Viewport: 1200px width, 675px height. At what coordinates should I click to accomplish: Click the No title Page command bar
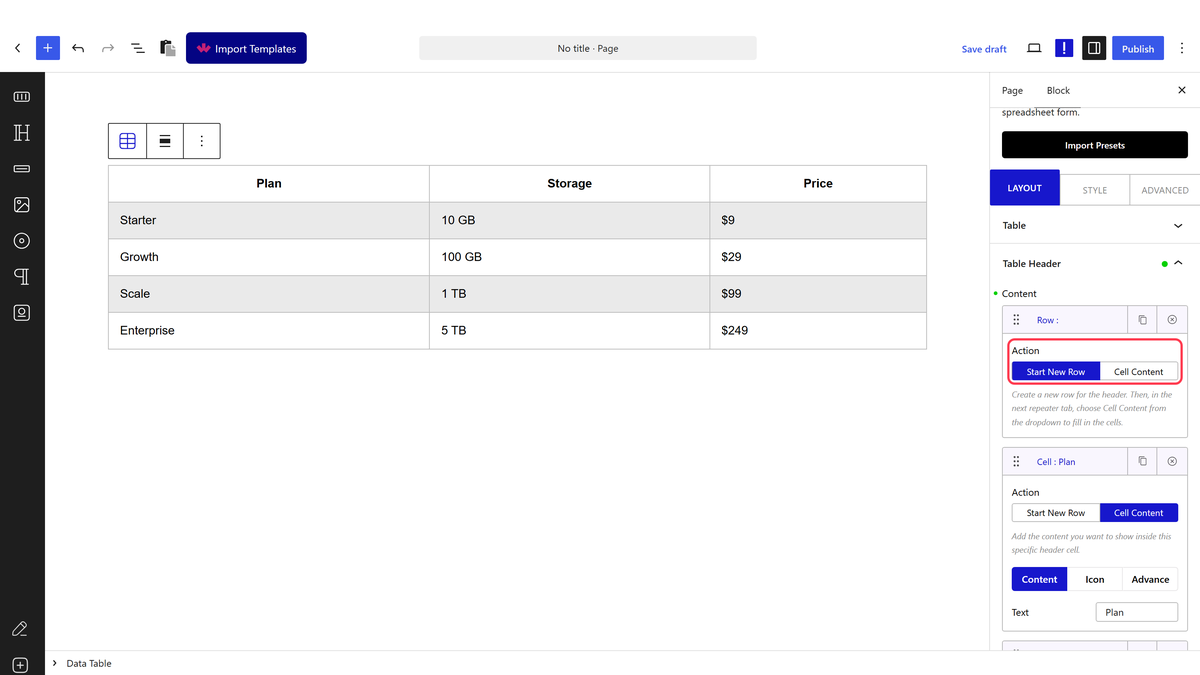click(x=588, y=48)
